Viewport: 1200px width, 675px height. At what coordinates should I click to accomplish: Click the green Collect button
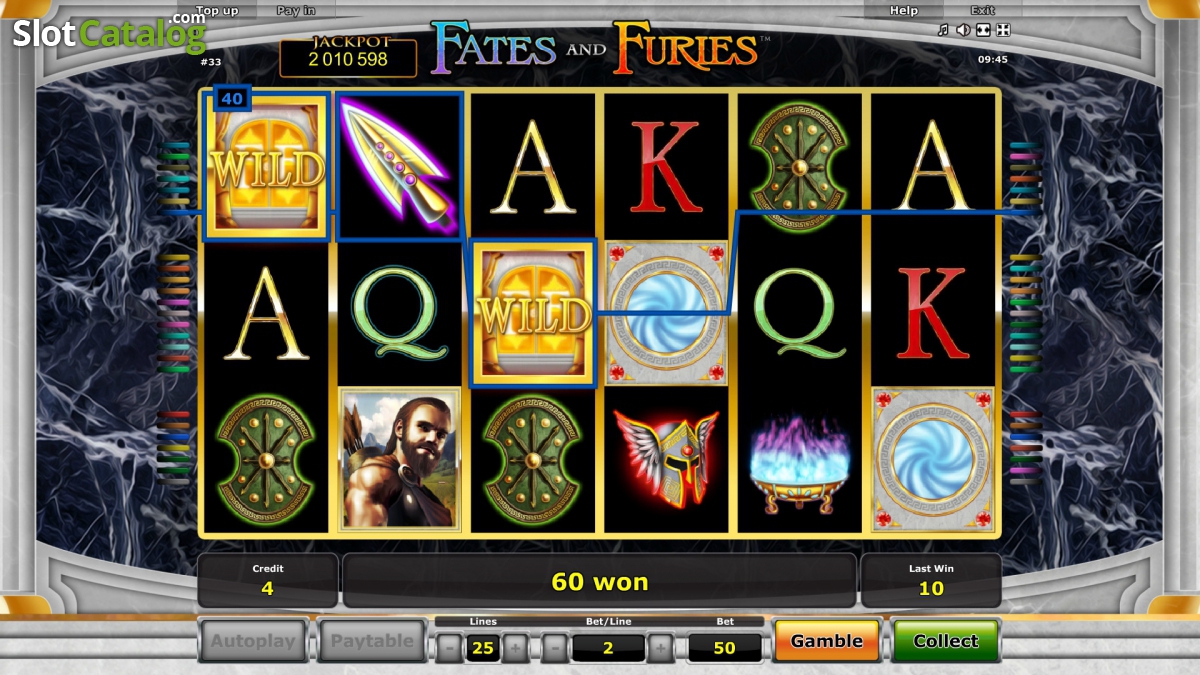[945, 641]
